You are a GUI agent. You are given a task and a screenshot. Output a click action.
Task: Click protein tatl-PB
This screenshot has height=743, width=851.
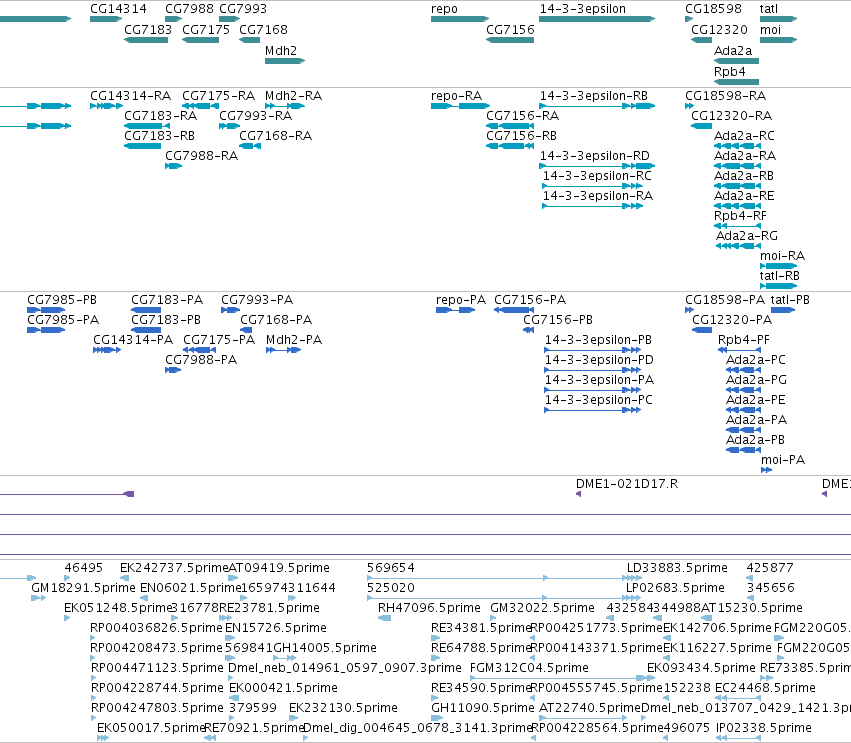click(x=790, y=301)
